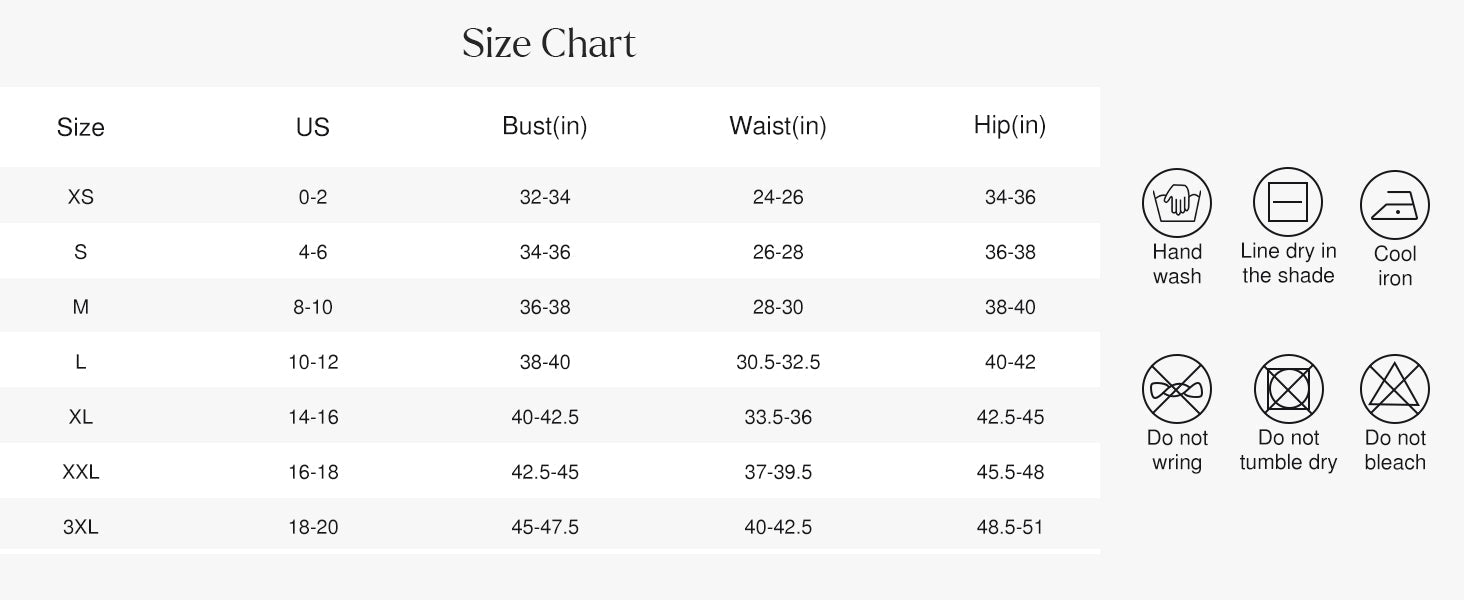Click the Line dry in shade icon

click(x=1288, y=202)
